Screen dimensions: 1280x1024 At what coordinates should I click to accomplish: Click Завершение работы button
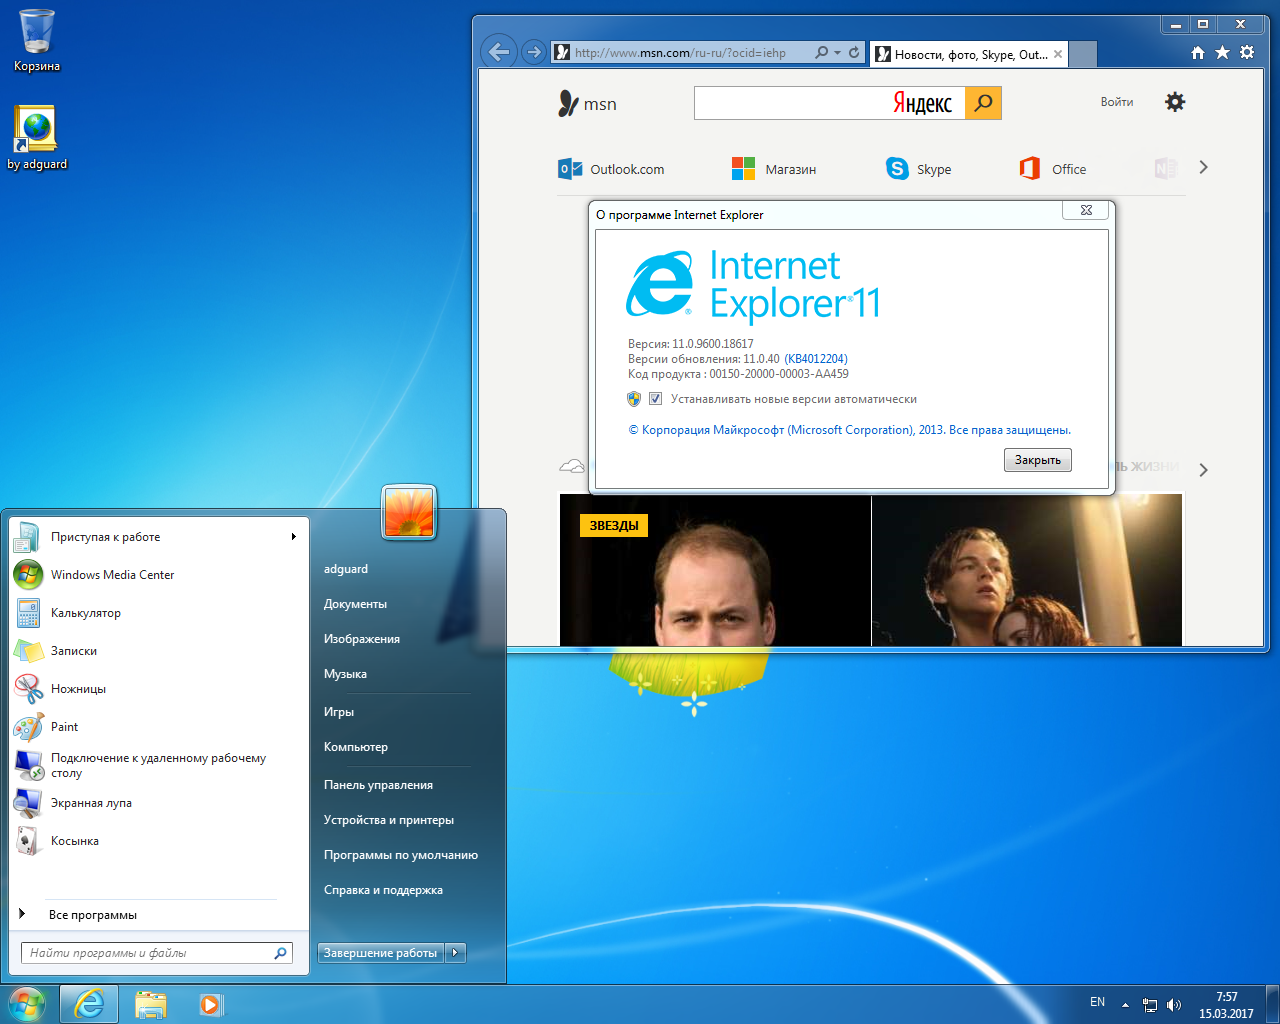380,953
